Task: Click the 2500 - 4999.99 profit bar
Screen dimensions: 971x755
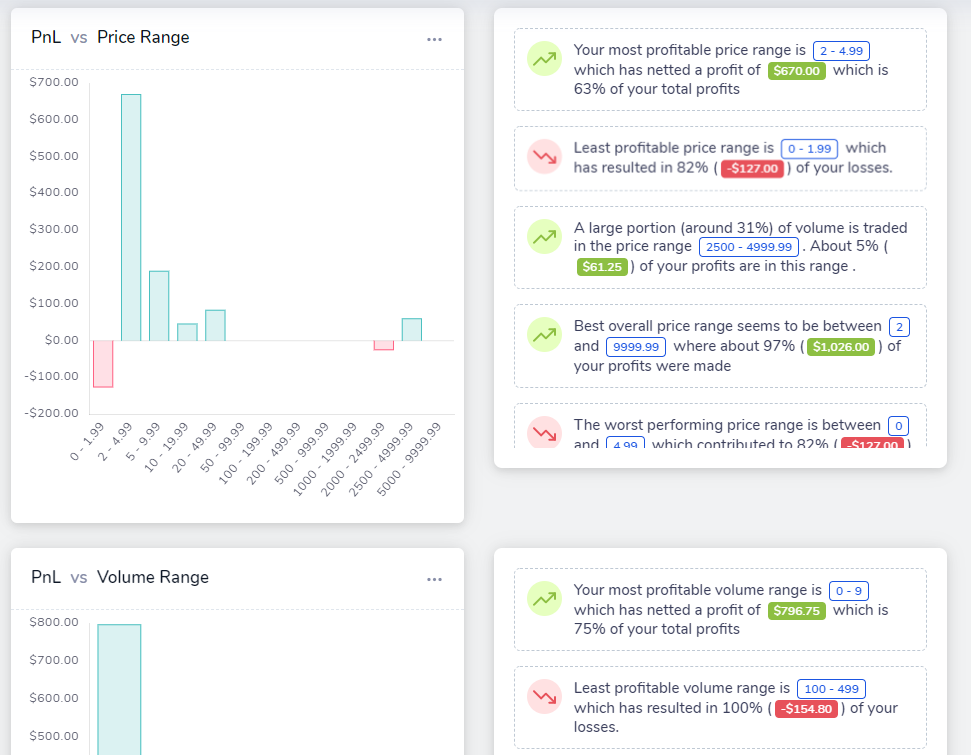Action: point(412,329)
